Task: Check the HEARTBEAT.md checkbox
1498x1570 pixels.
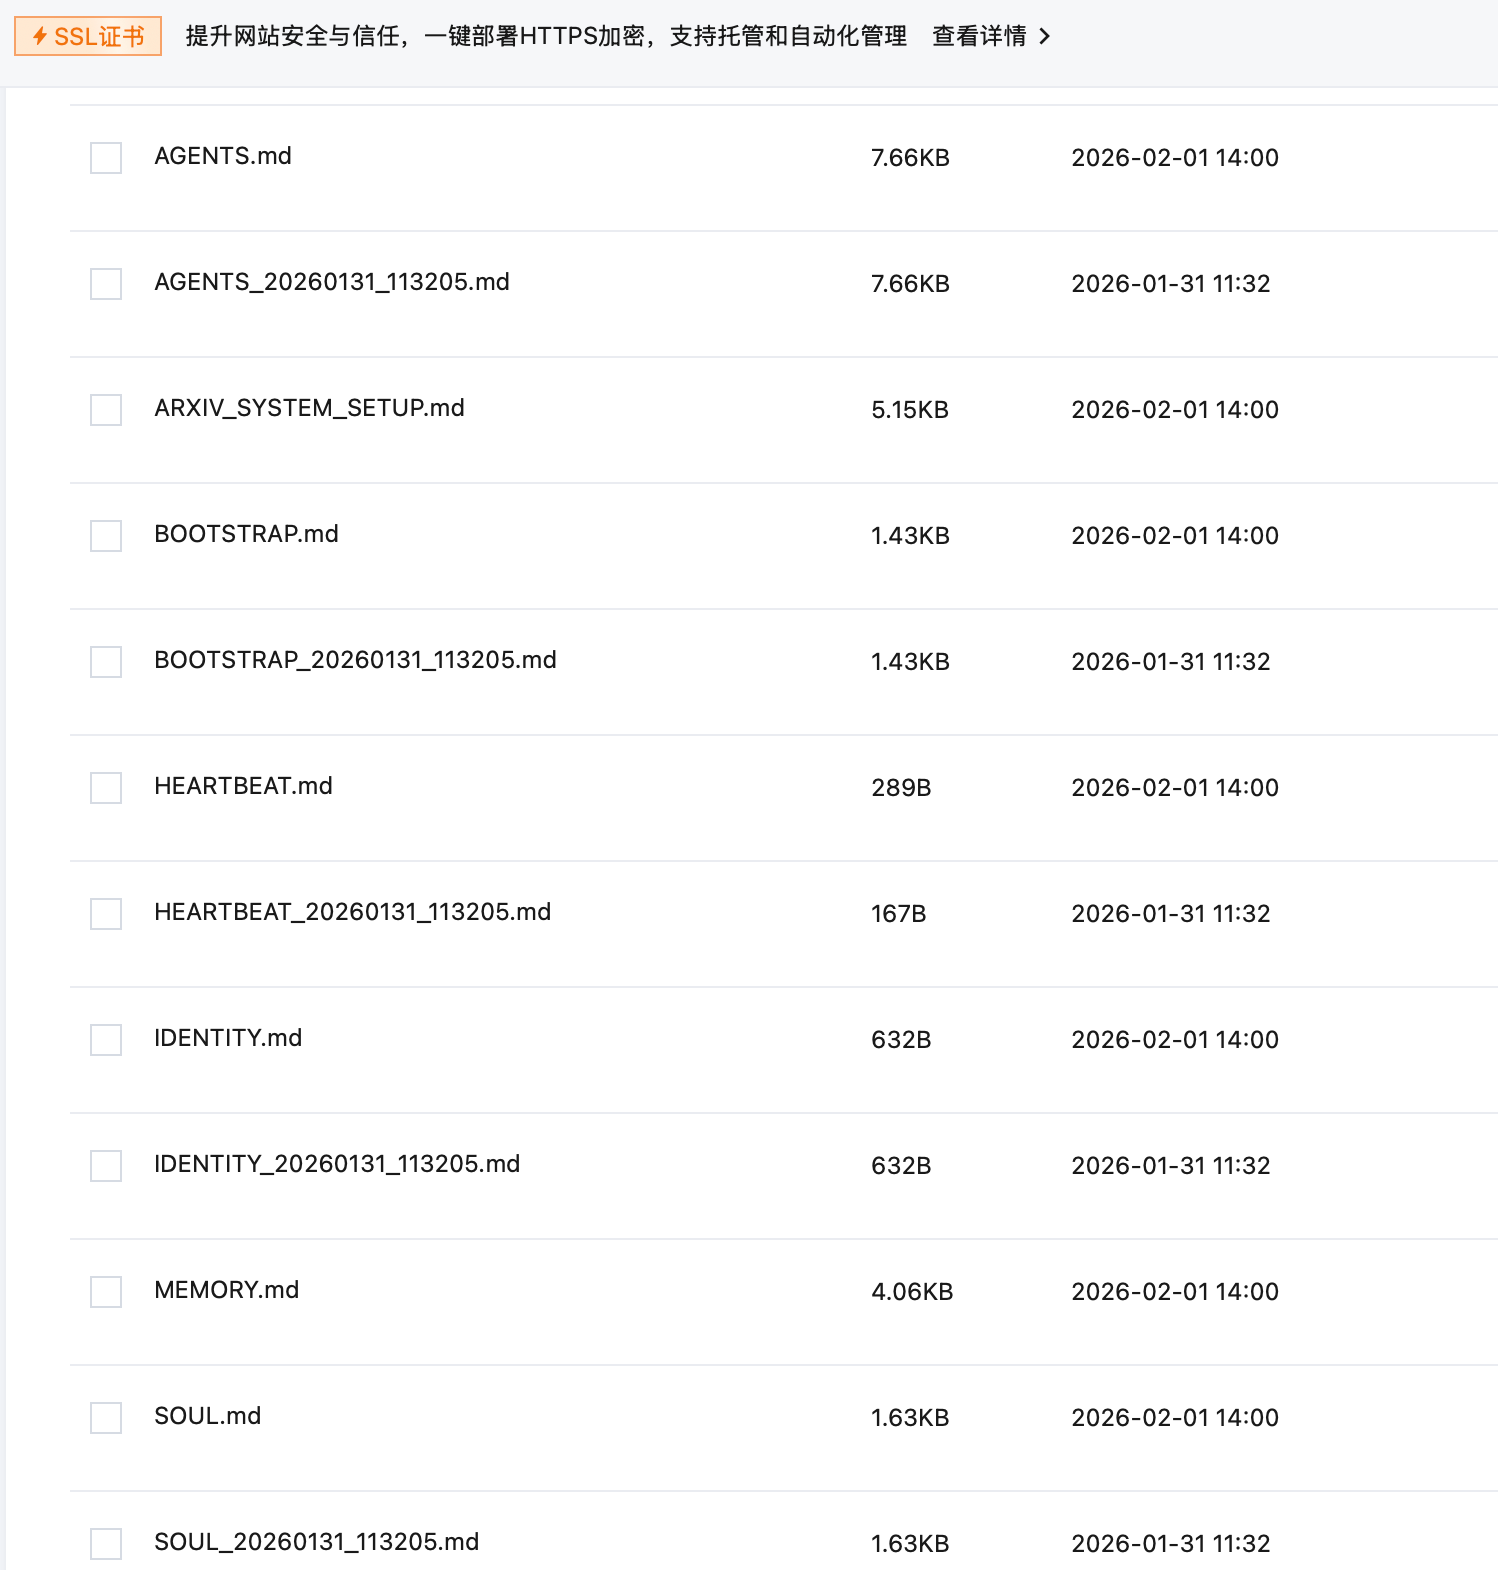Action: click(106, 788)
